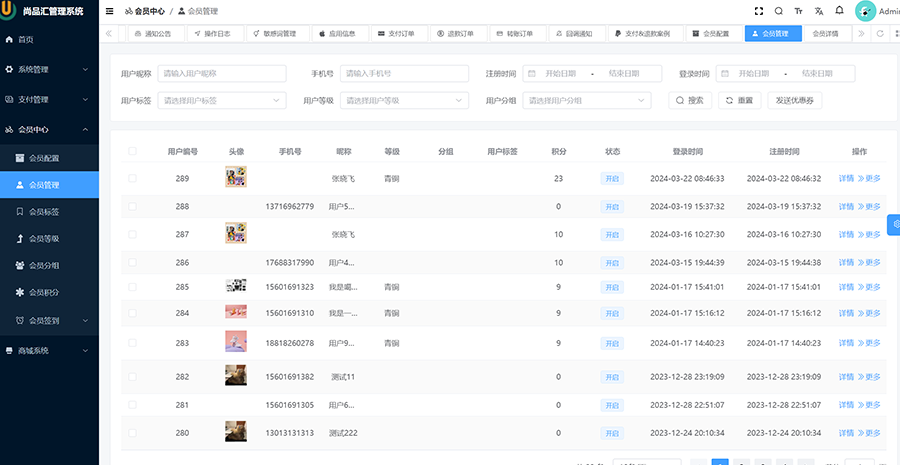
Task: Expand 商城系统 menu in sidebar
Action: pos(49,350)
